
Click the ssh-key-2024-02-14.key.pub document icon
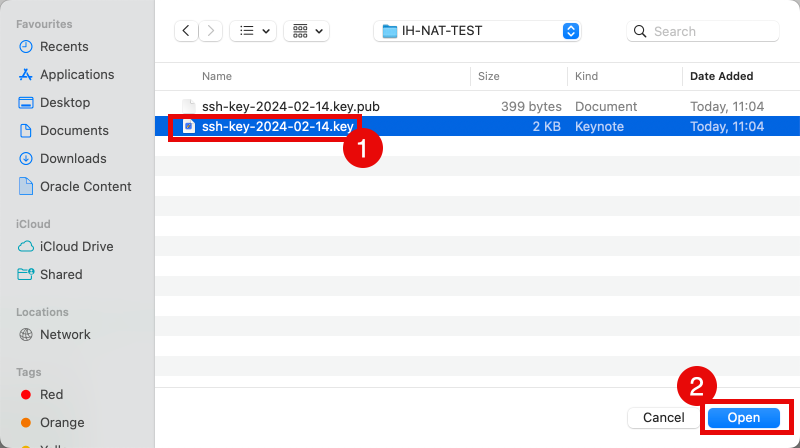[189, 106]
